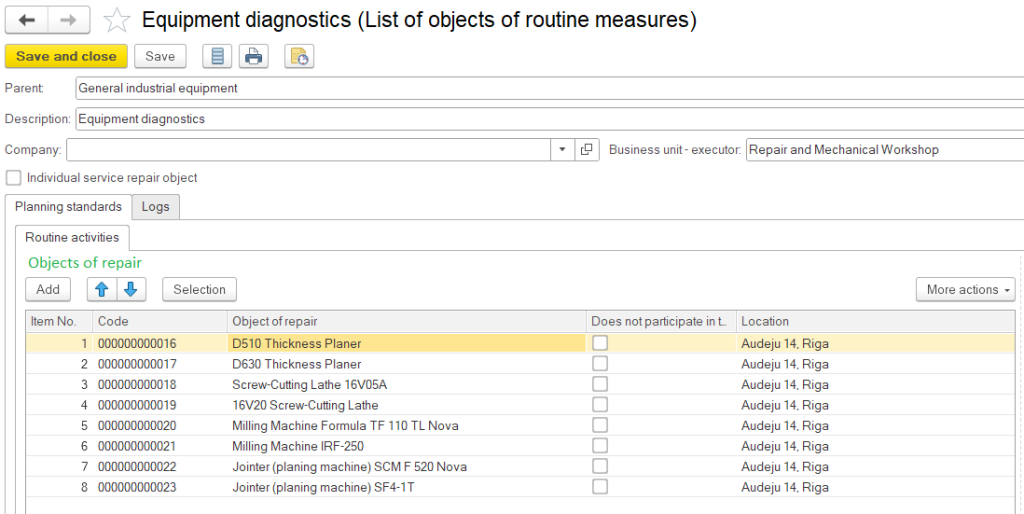Click the Save and close button

point(66,57)
